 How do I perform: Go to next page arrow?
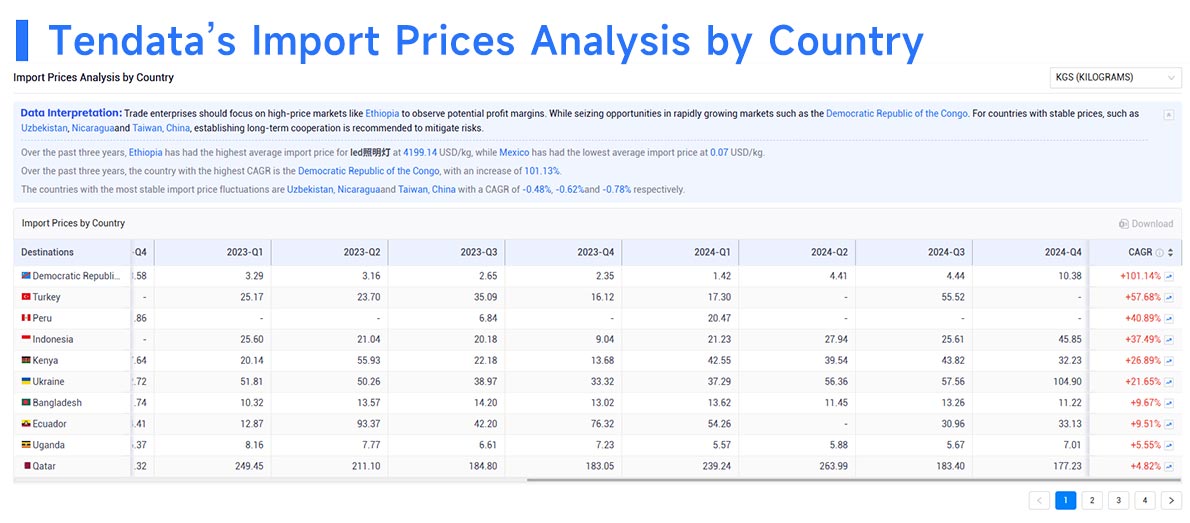pyautogui.click(x=1171, y=500)
